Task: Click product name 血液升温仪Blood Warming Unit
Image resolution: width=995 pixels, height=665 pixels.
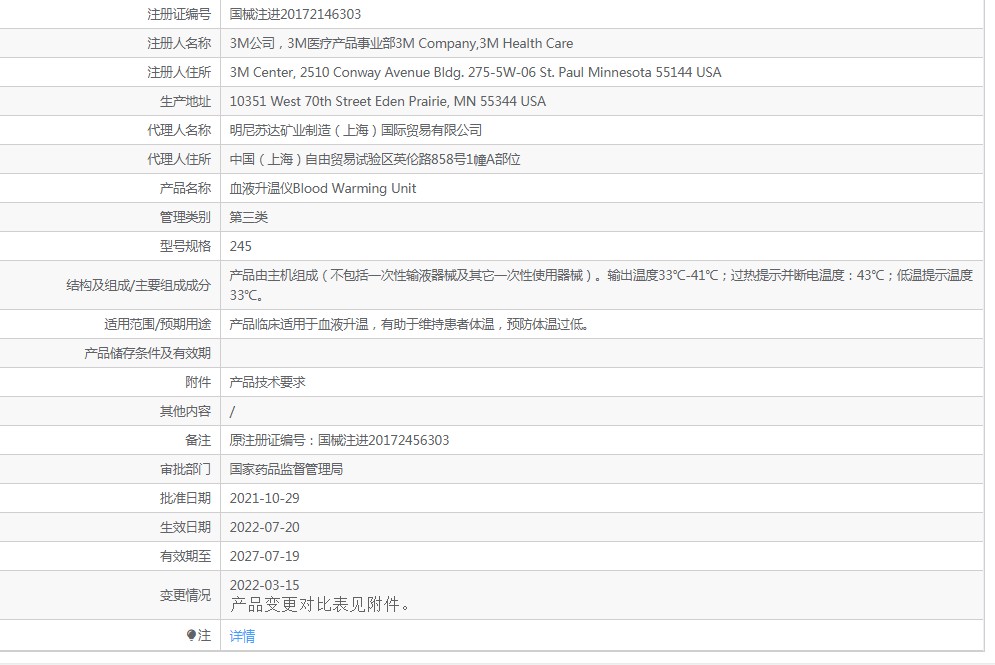Action: [x=322, y=188]
